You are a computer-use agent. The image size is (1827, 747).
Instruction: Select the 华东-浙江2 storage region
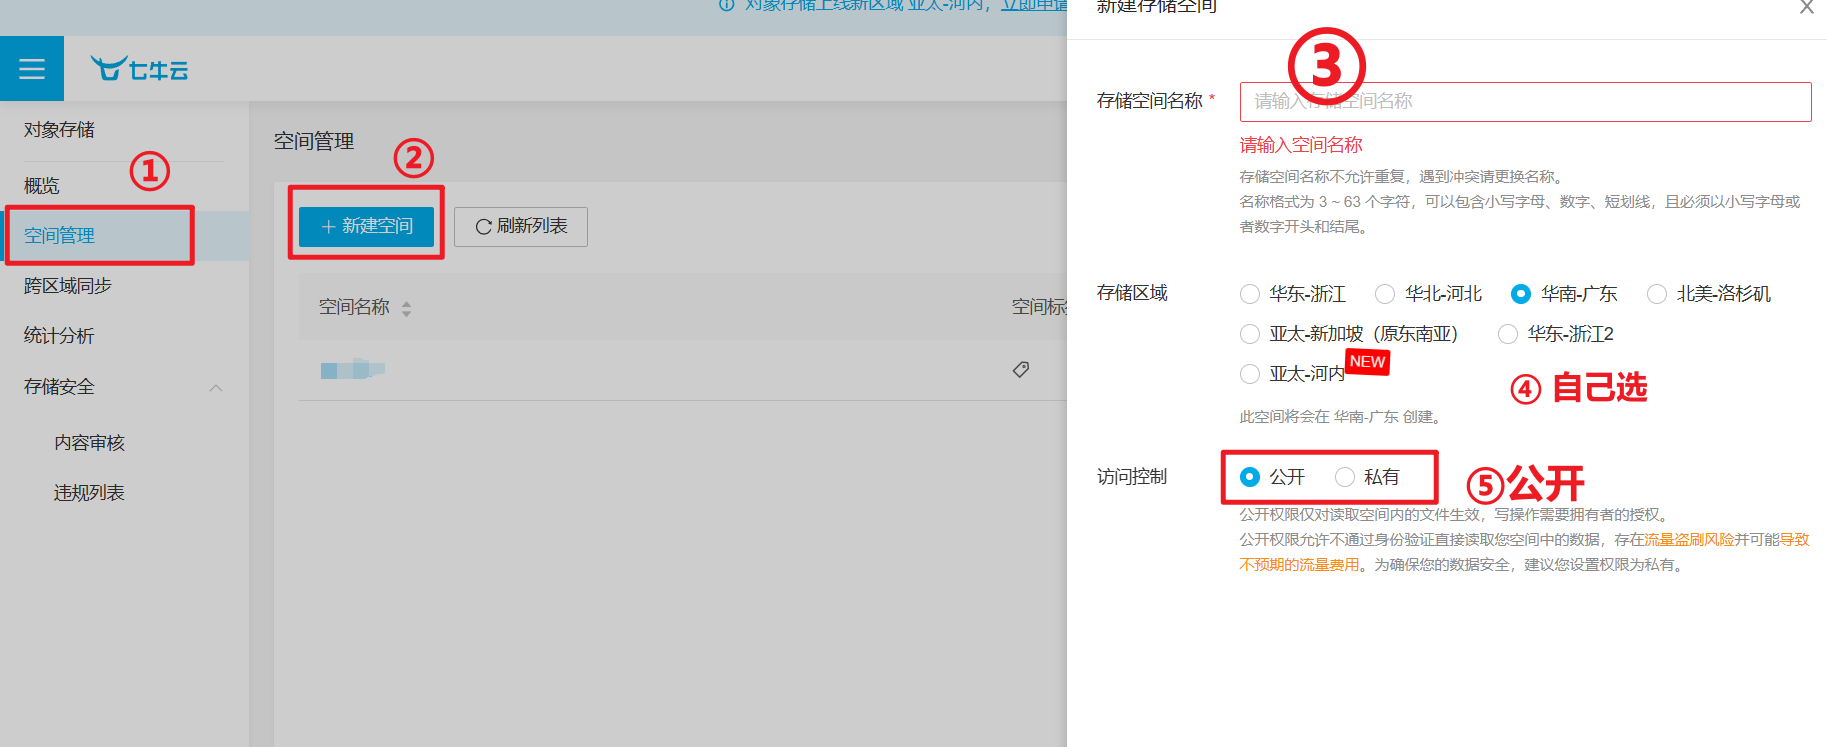pos(1508,334)
